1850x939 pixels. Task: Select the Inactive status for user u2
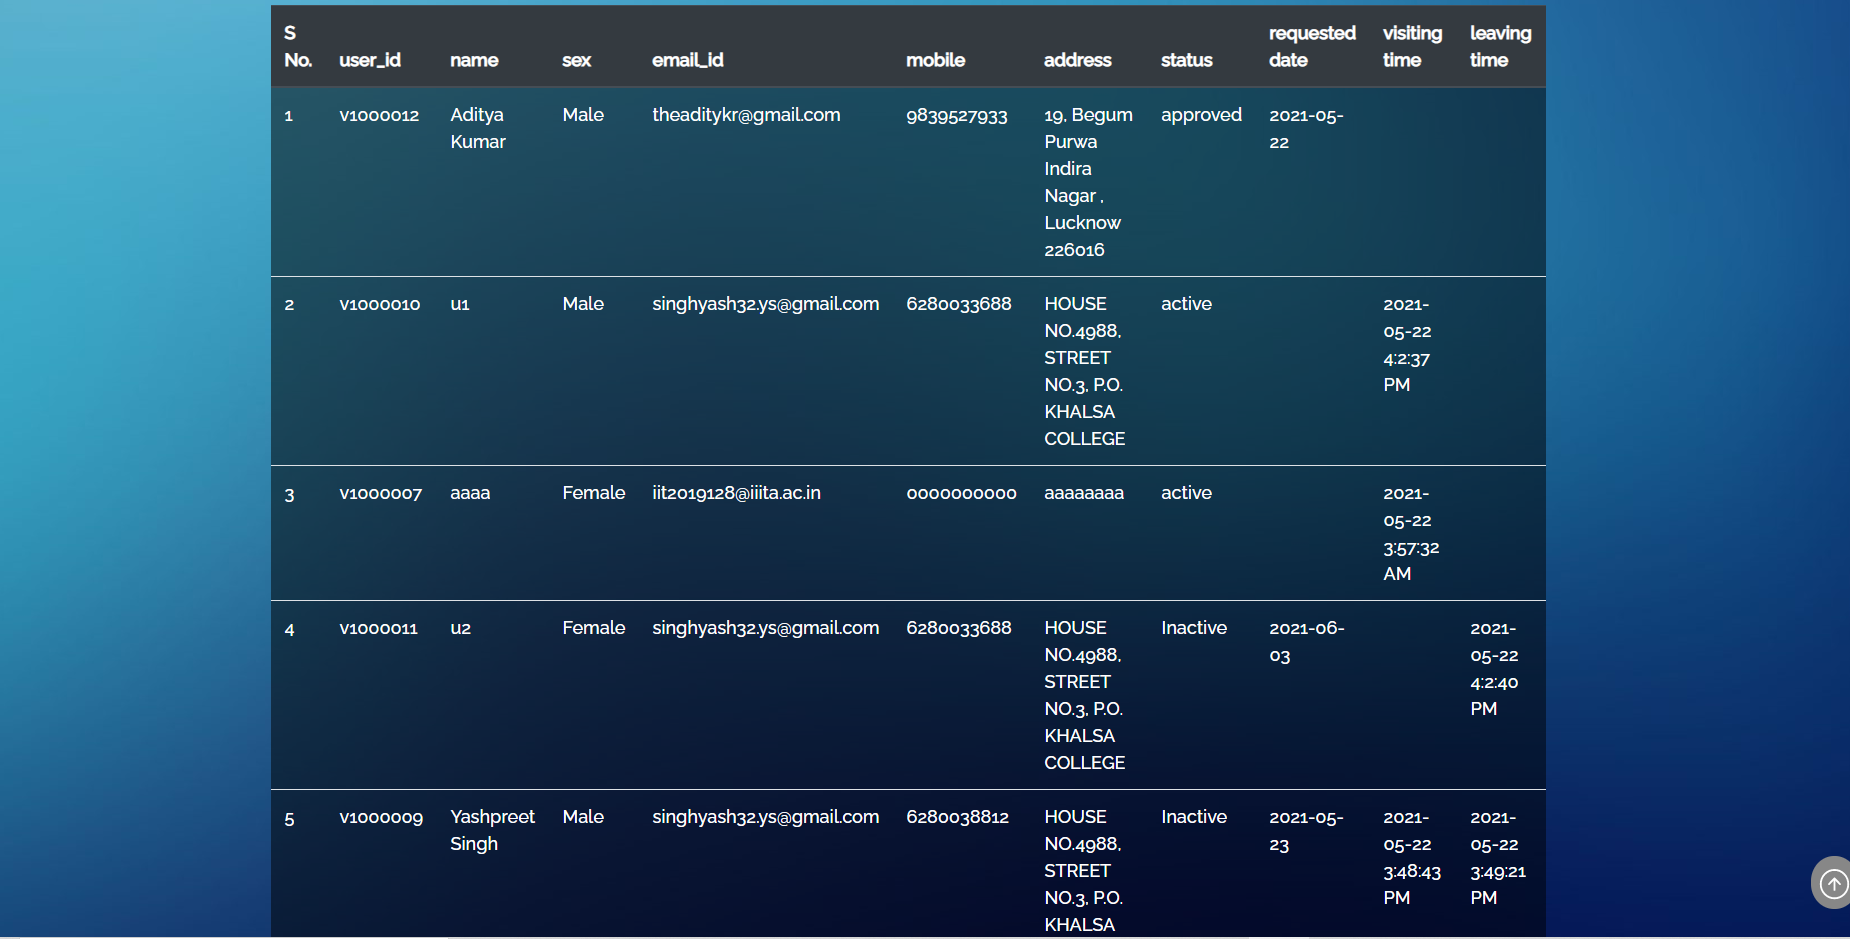point(1194,628)
